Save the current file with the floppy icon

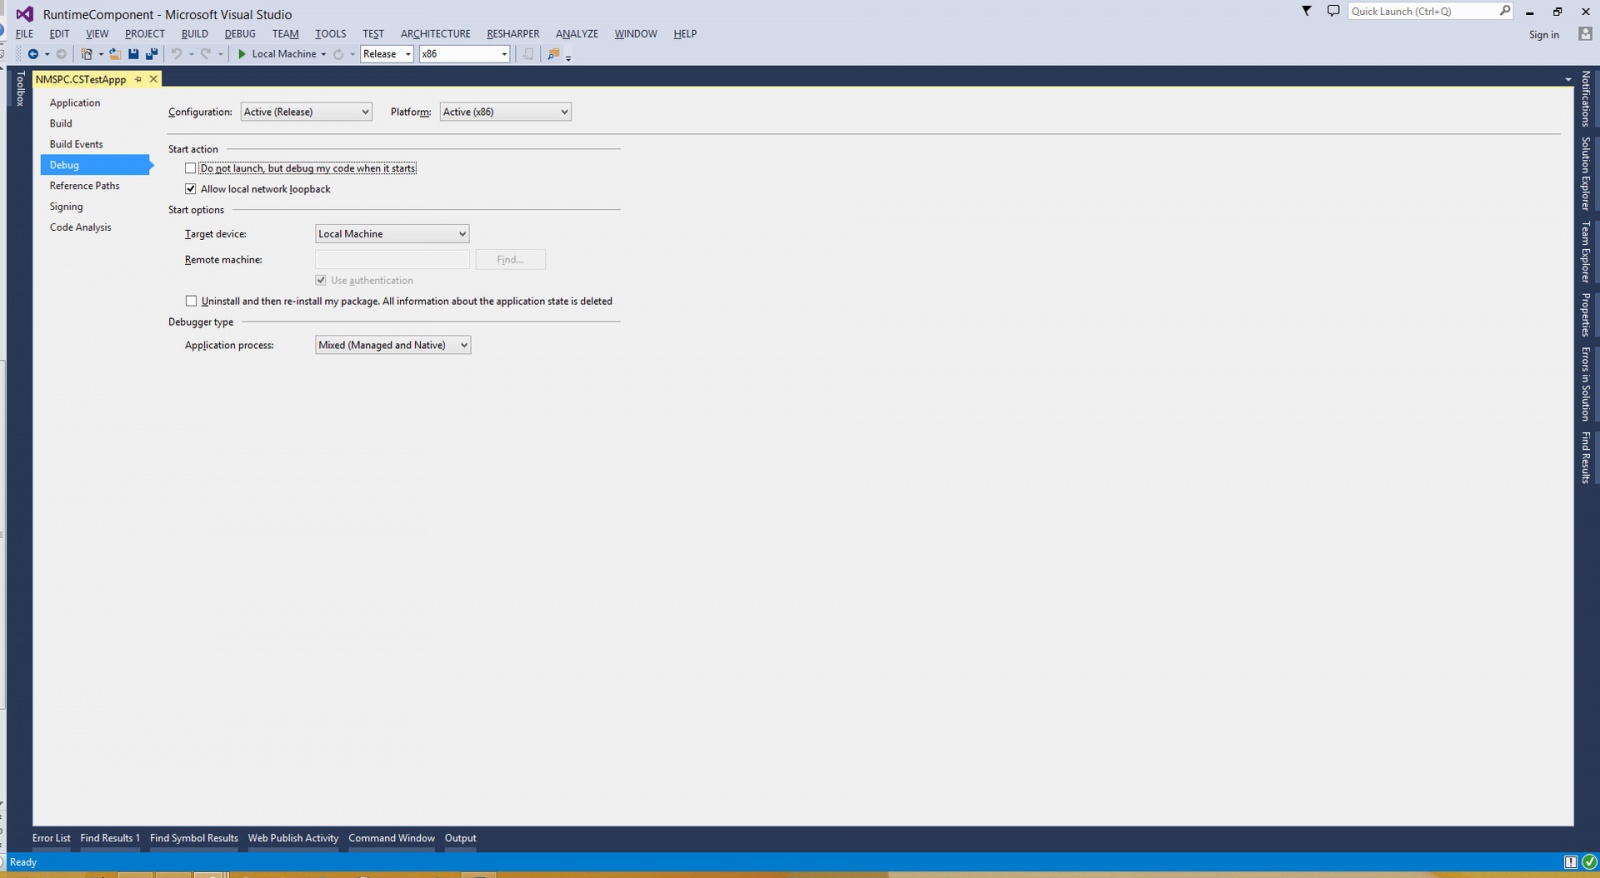tap(133, 54)
